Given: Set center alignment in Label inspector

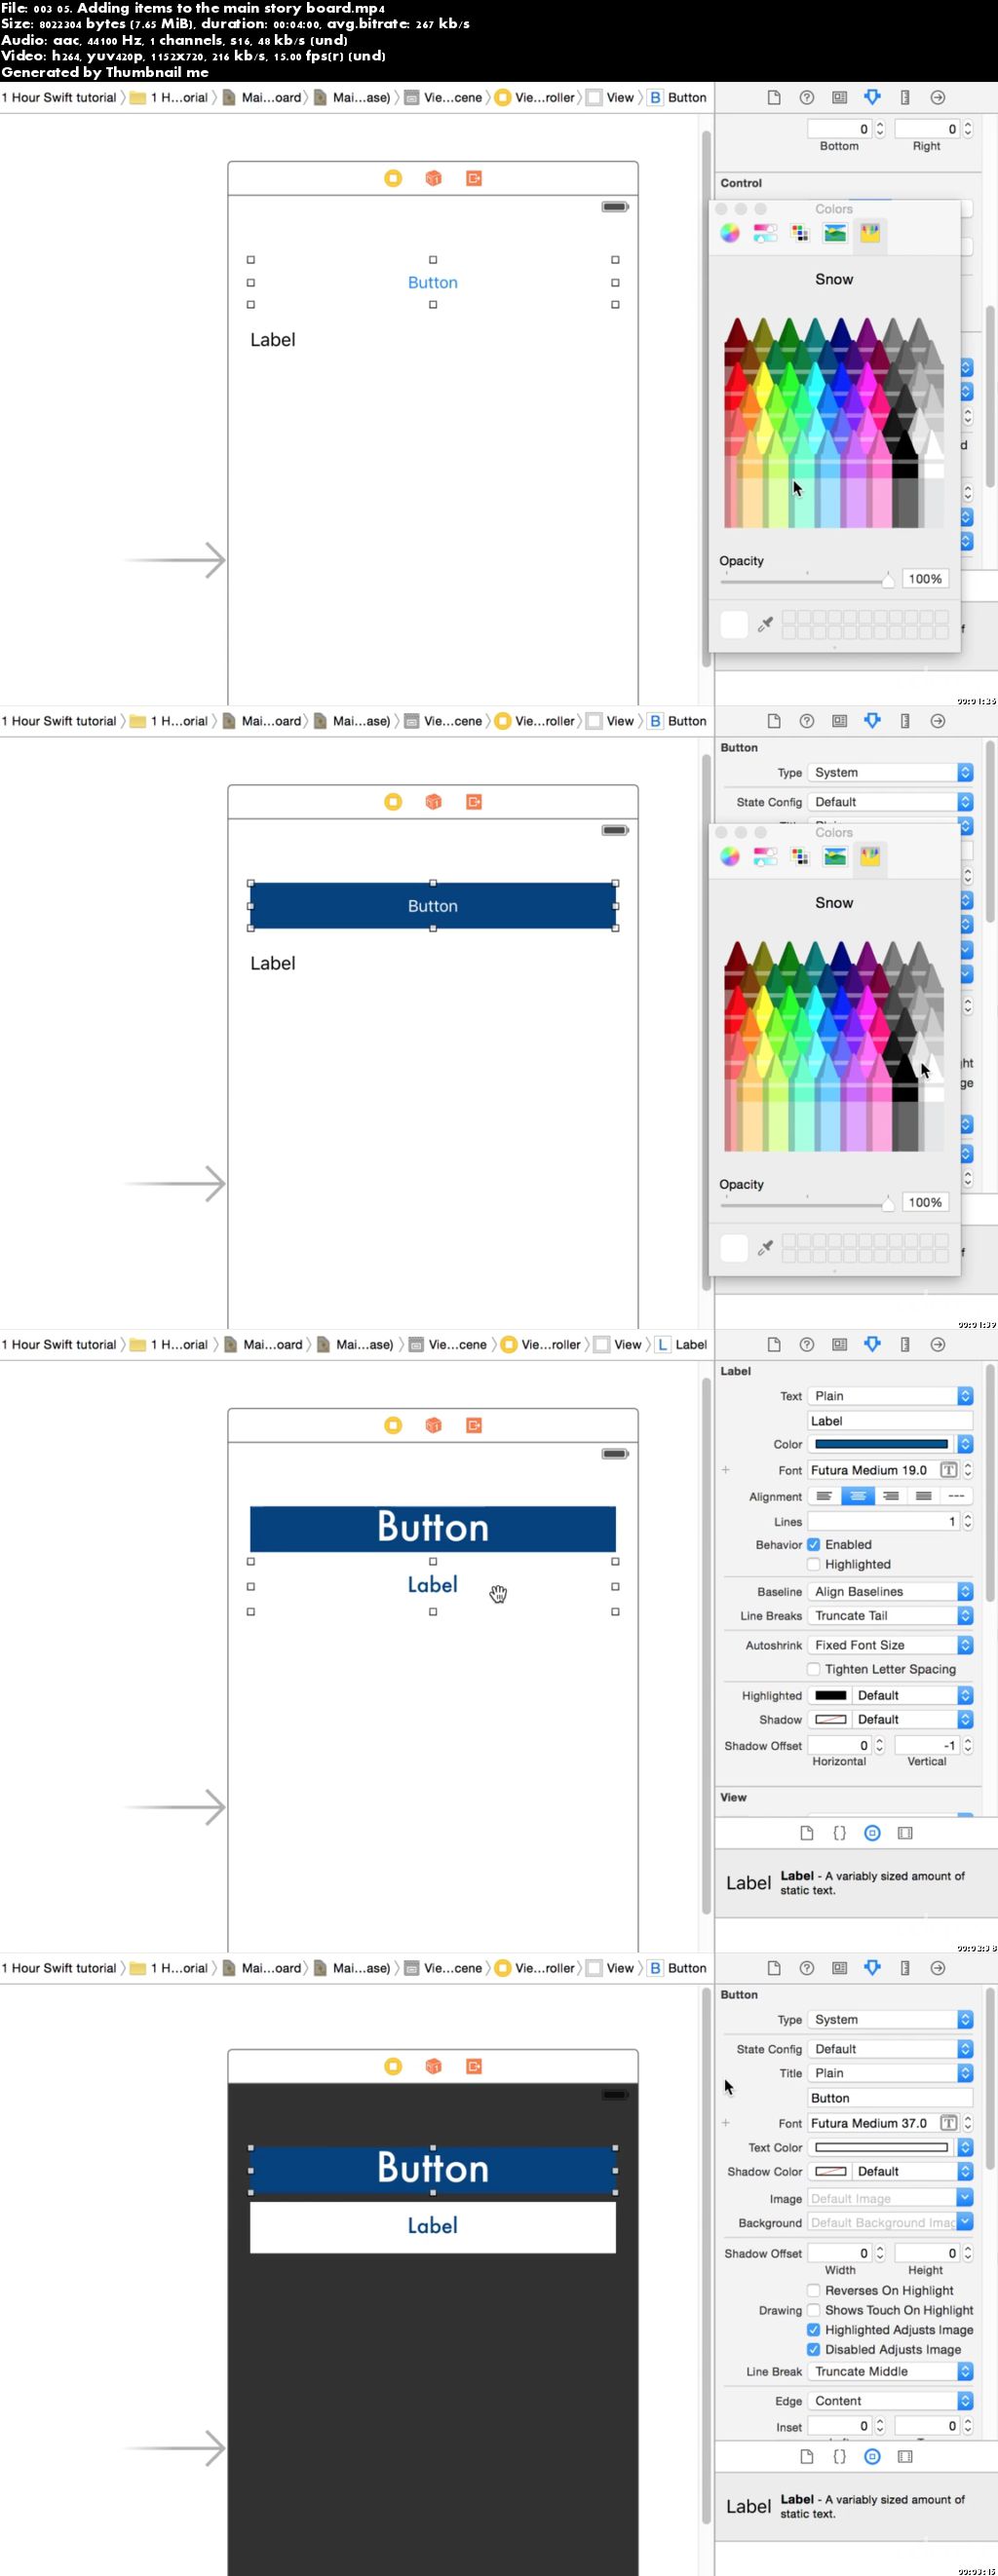Looking at the screenshot, I should click(858, 1496).
